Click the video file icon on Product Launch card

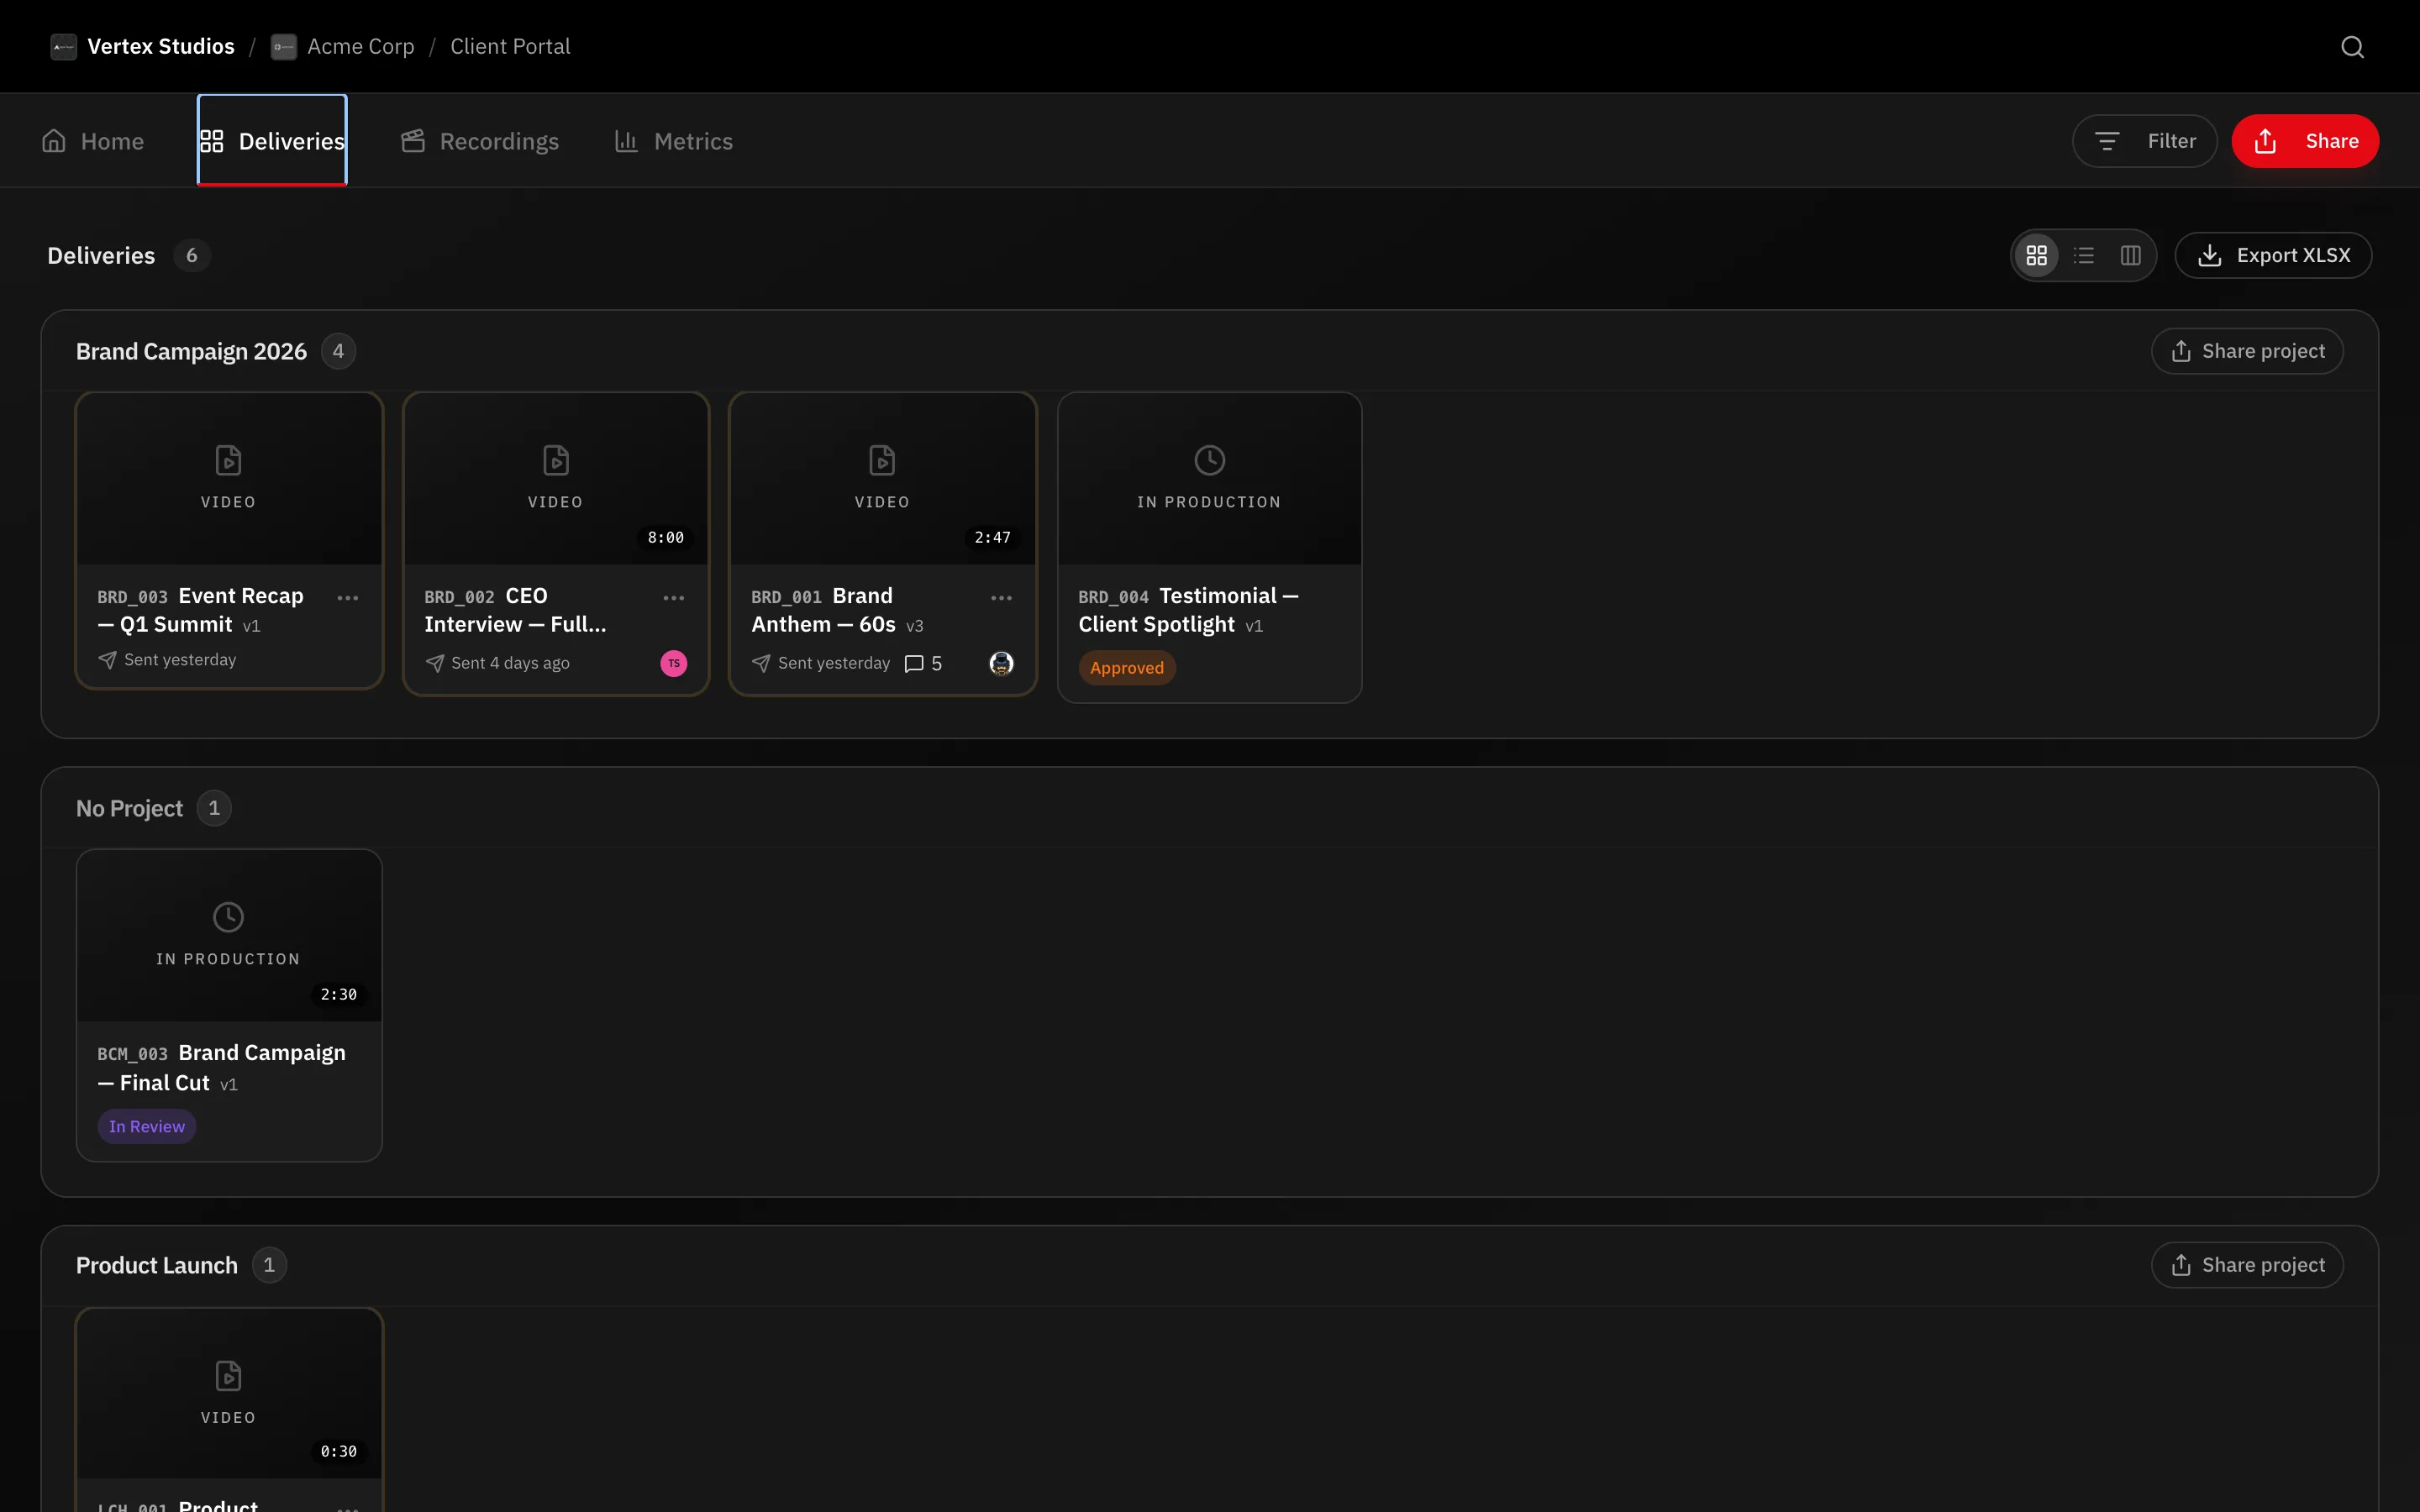tap(229, 1376)
